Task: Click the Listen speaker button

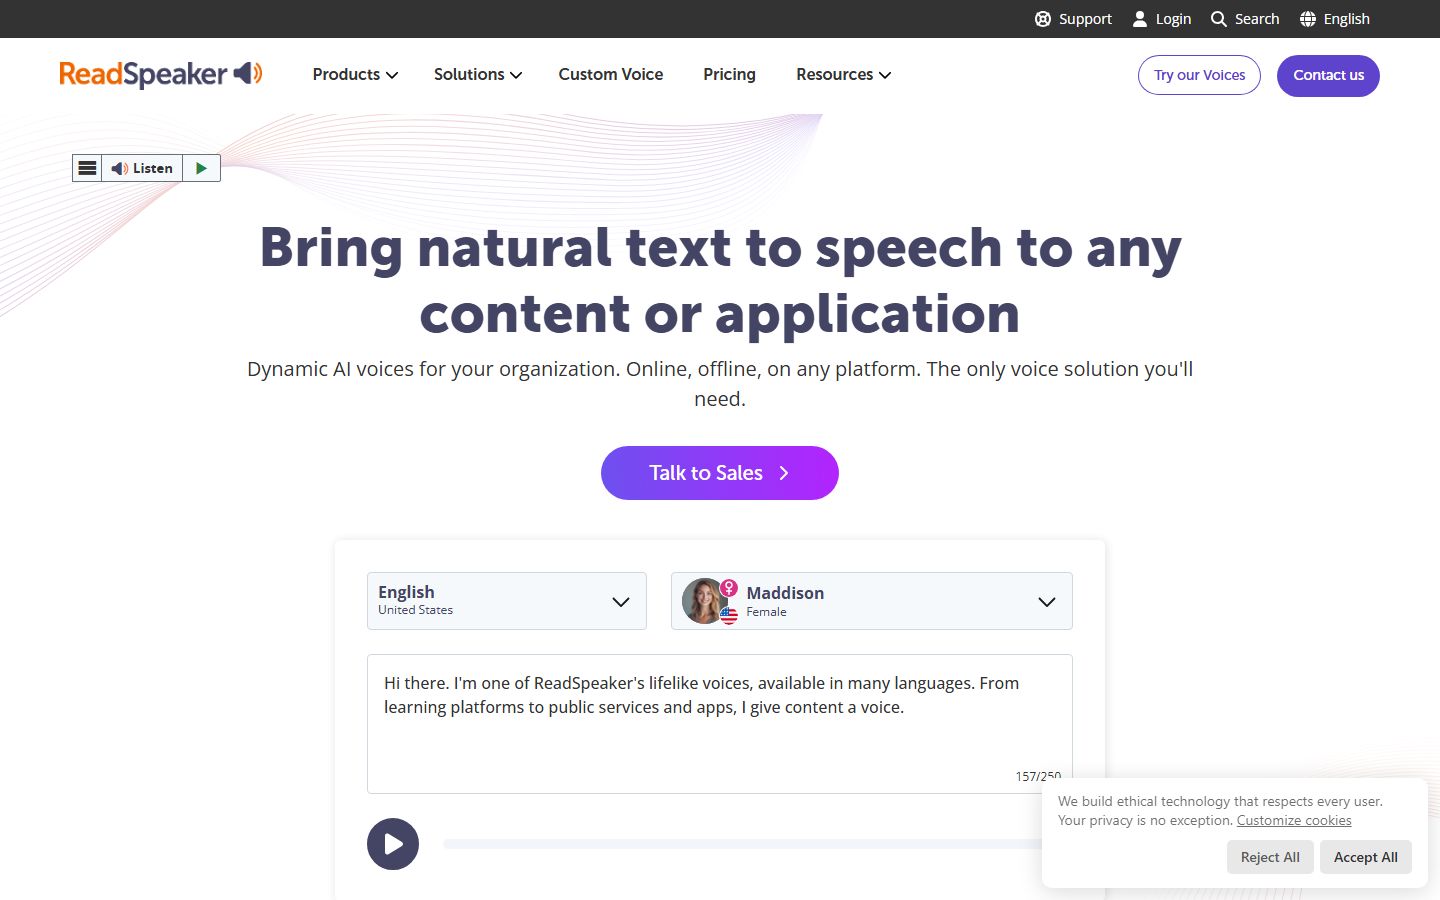Action: pos(142,168)
